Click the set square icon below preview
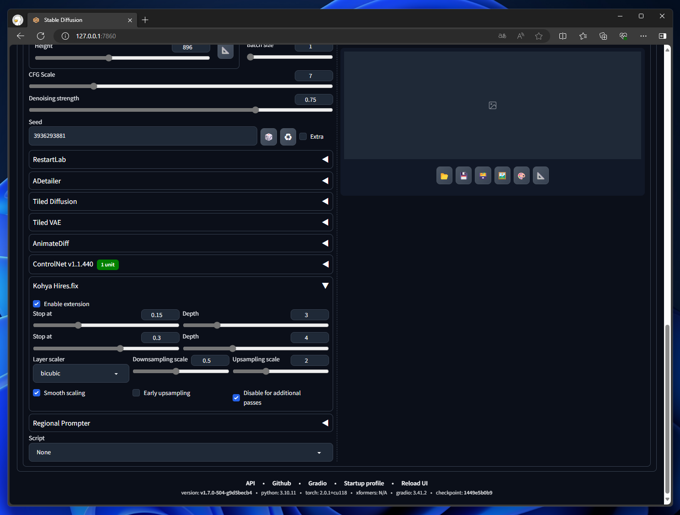The image size is (680, 515). click(x=541, y=176)
